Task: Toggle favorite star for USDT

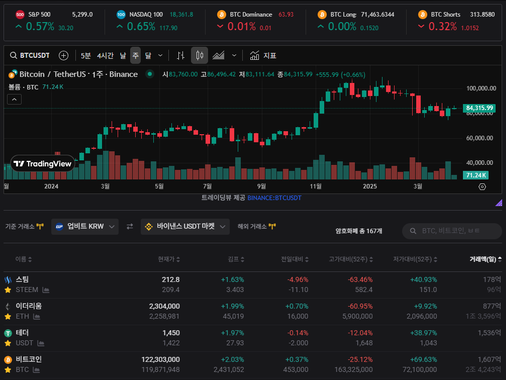Action: coord(8,343)
